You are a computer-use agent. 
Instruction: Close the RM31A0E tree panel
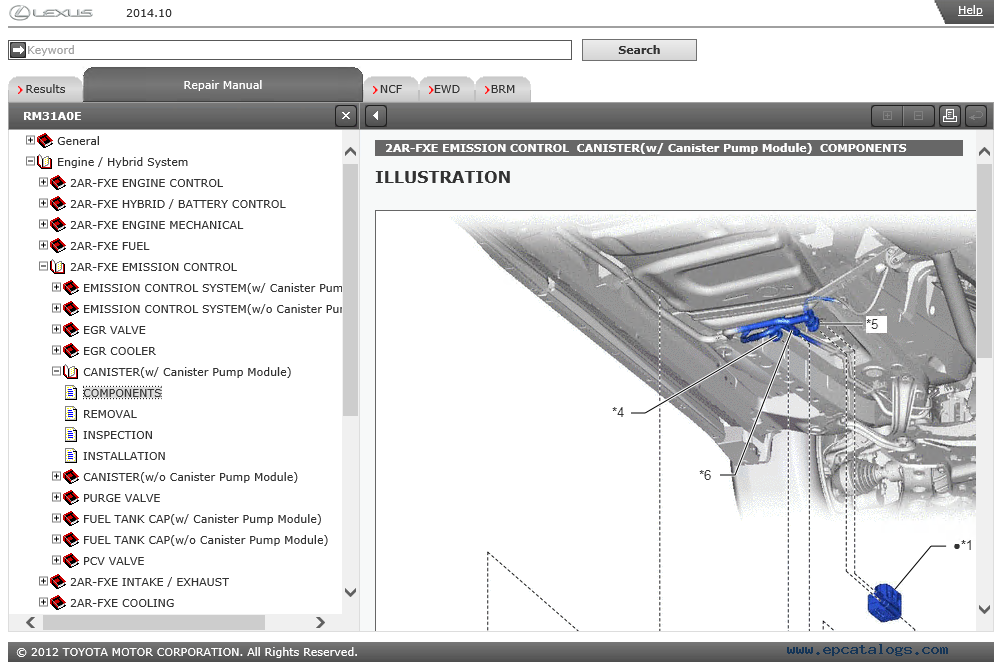[x=345, y=116]
